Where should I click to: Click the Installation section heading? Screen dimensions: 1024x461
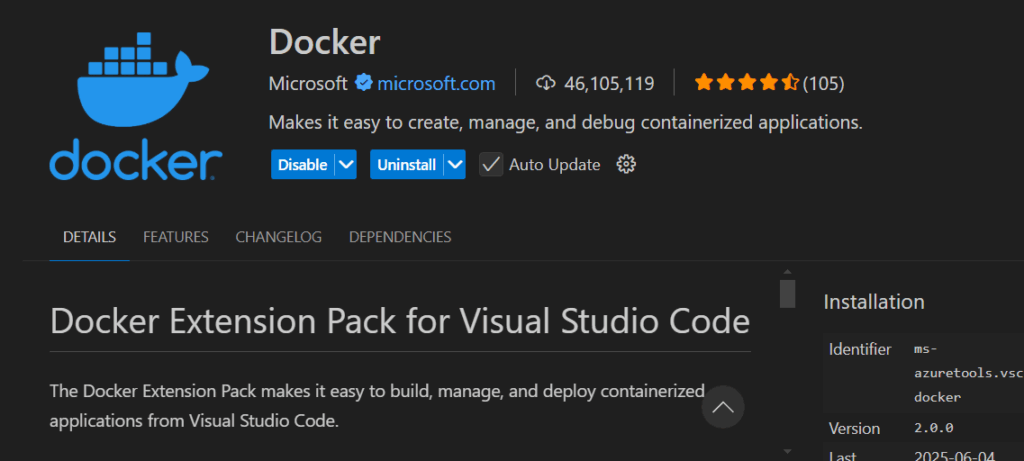coord(874,302)
